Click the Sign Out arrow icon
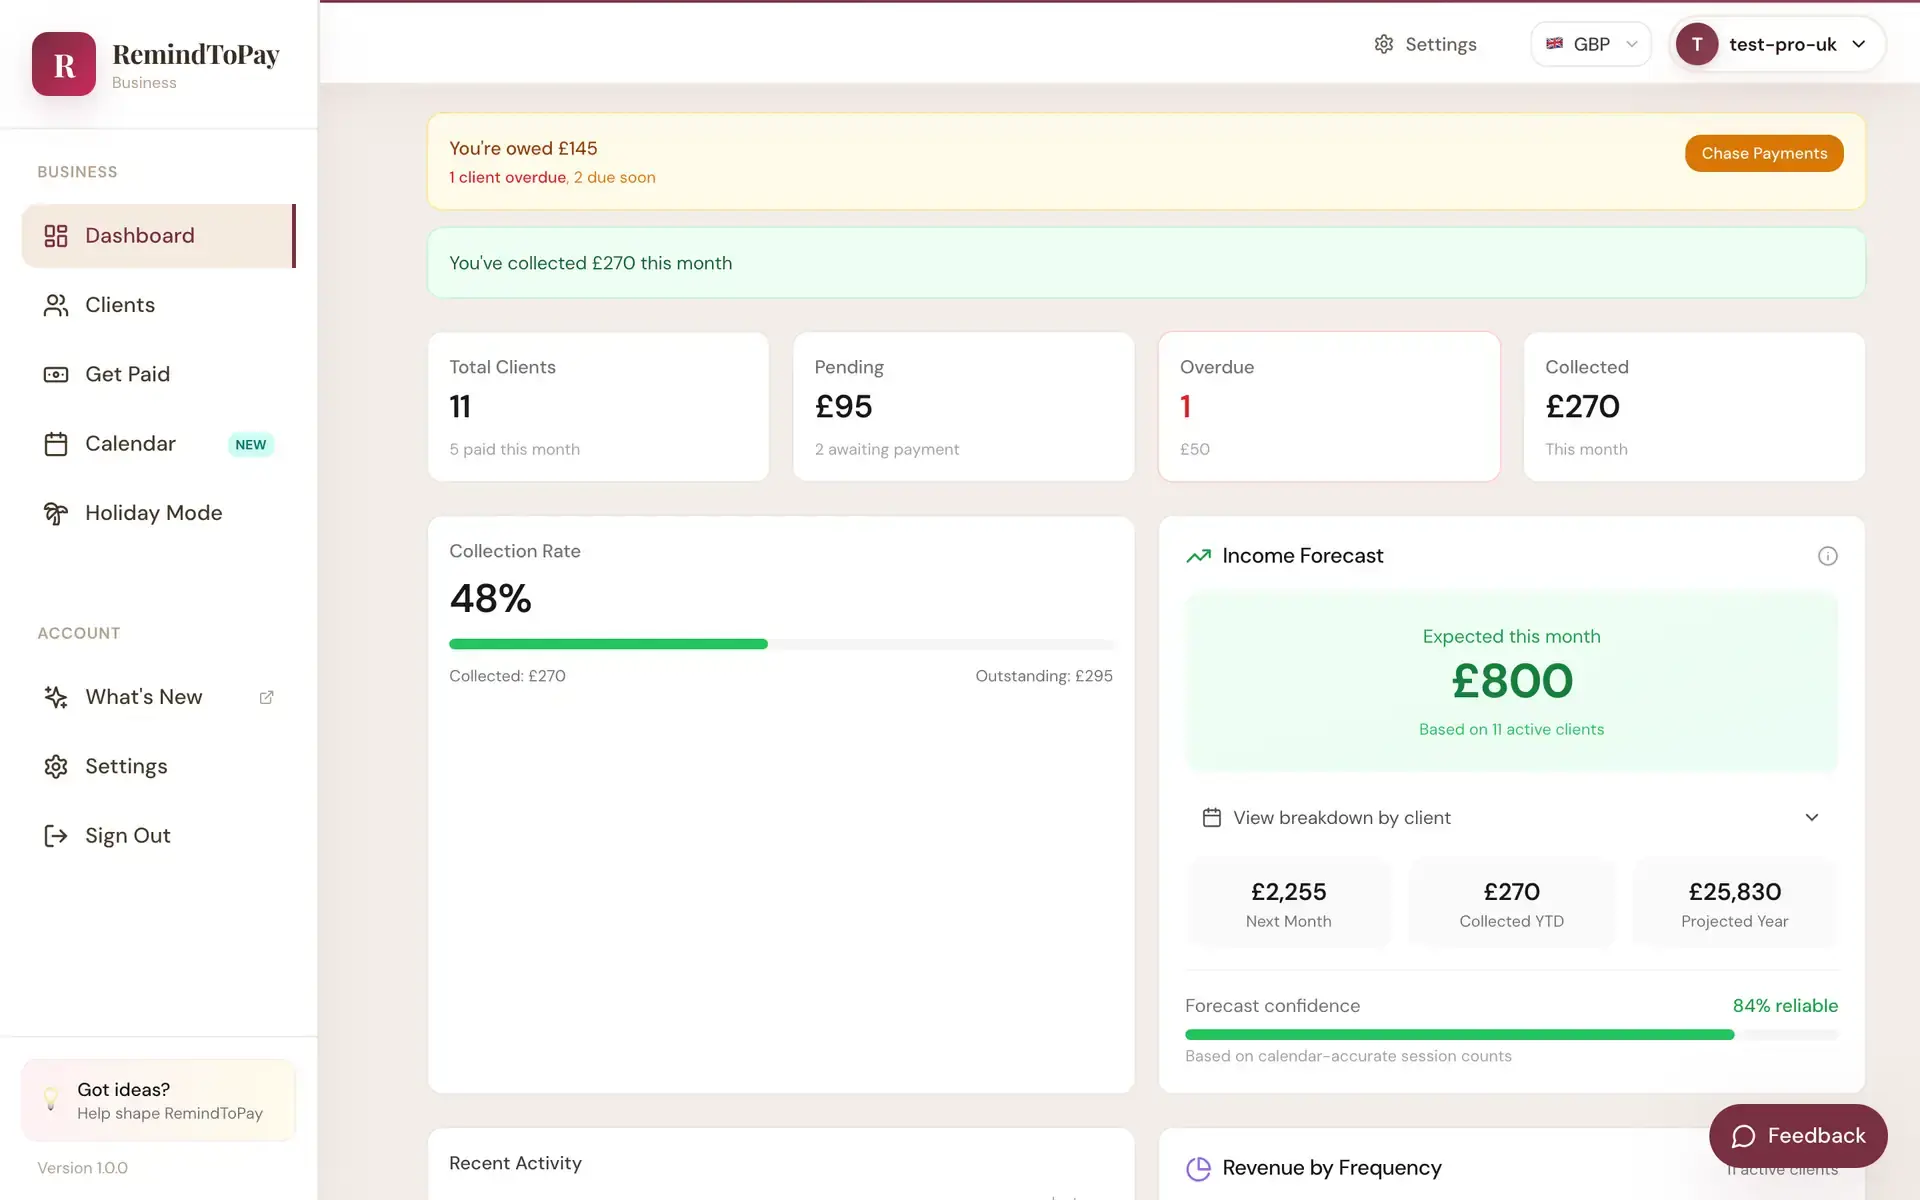Viewport: 1920px width, 1200px height. tap(56, 836)
